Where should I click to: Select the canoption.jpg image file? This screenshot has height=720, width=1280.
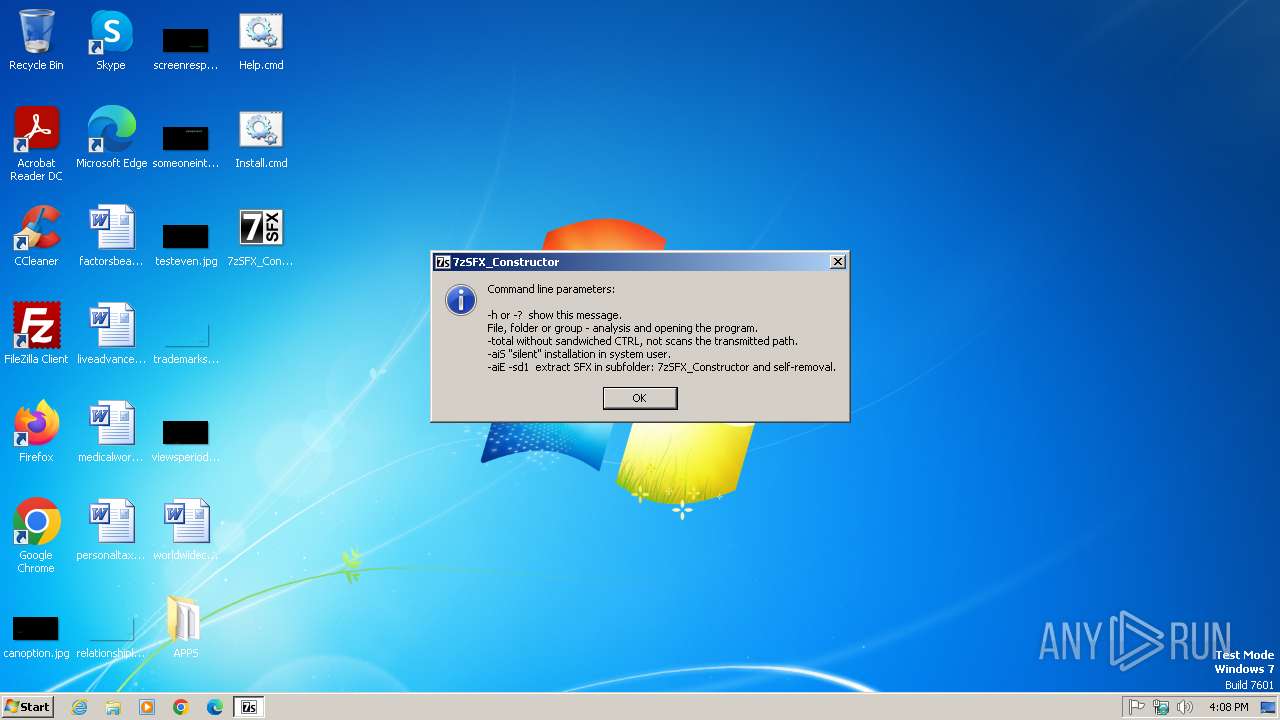point(36,635)
